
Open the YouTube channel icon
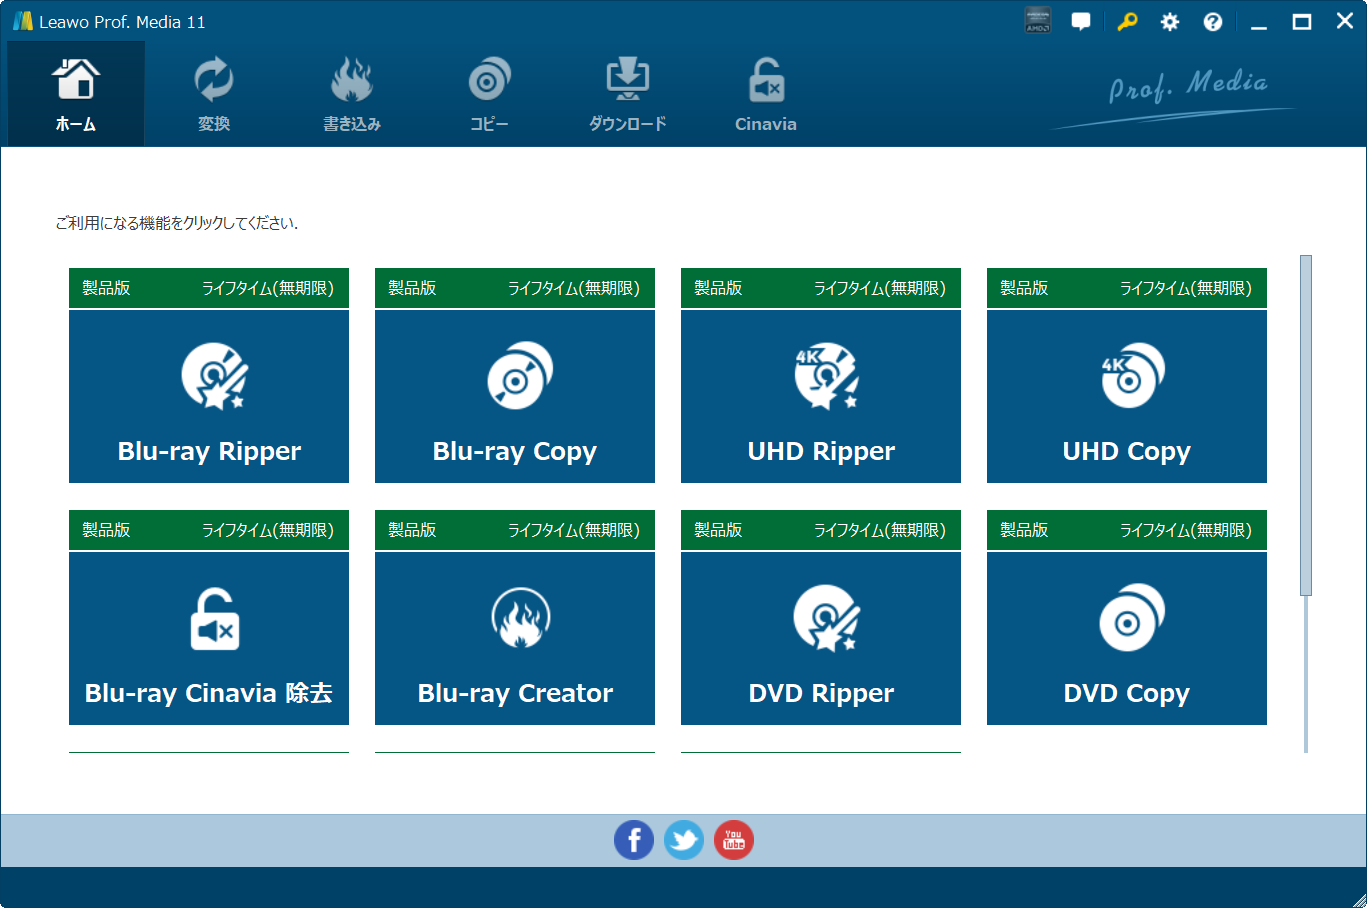coord(734,840)
